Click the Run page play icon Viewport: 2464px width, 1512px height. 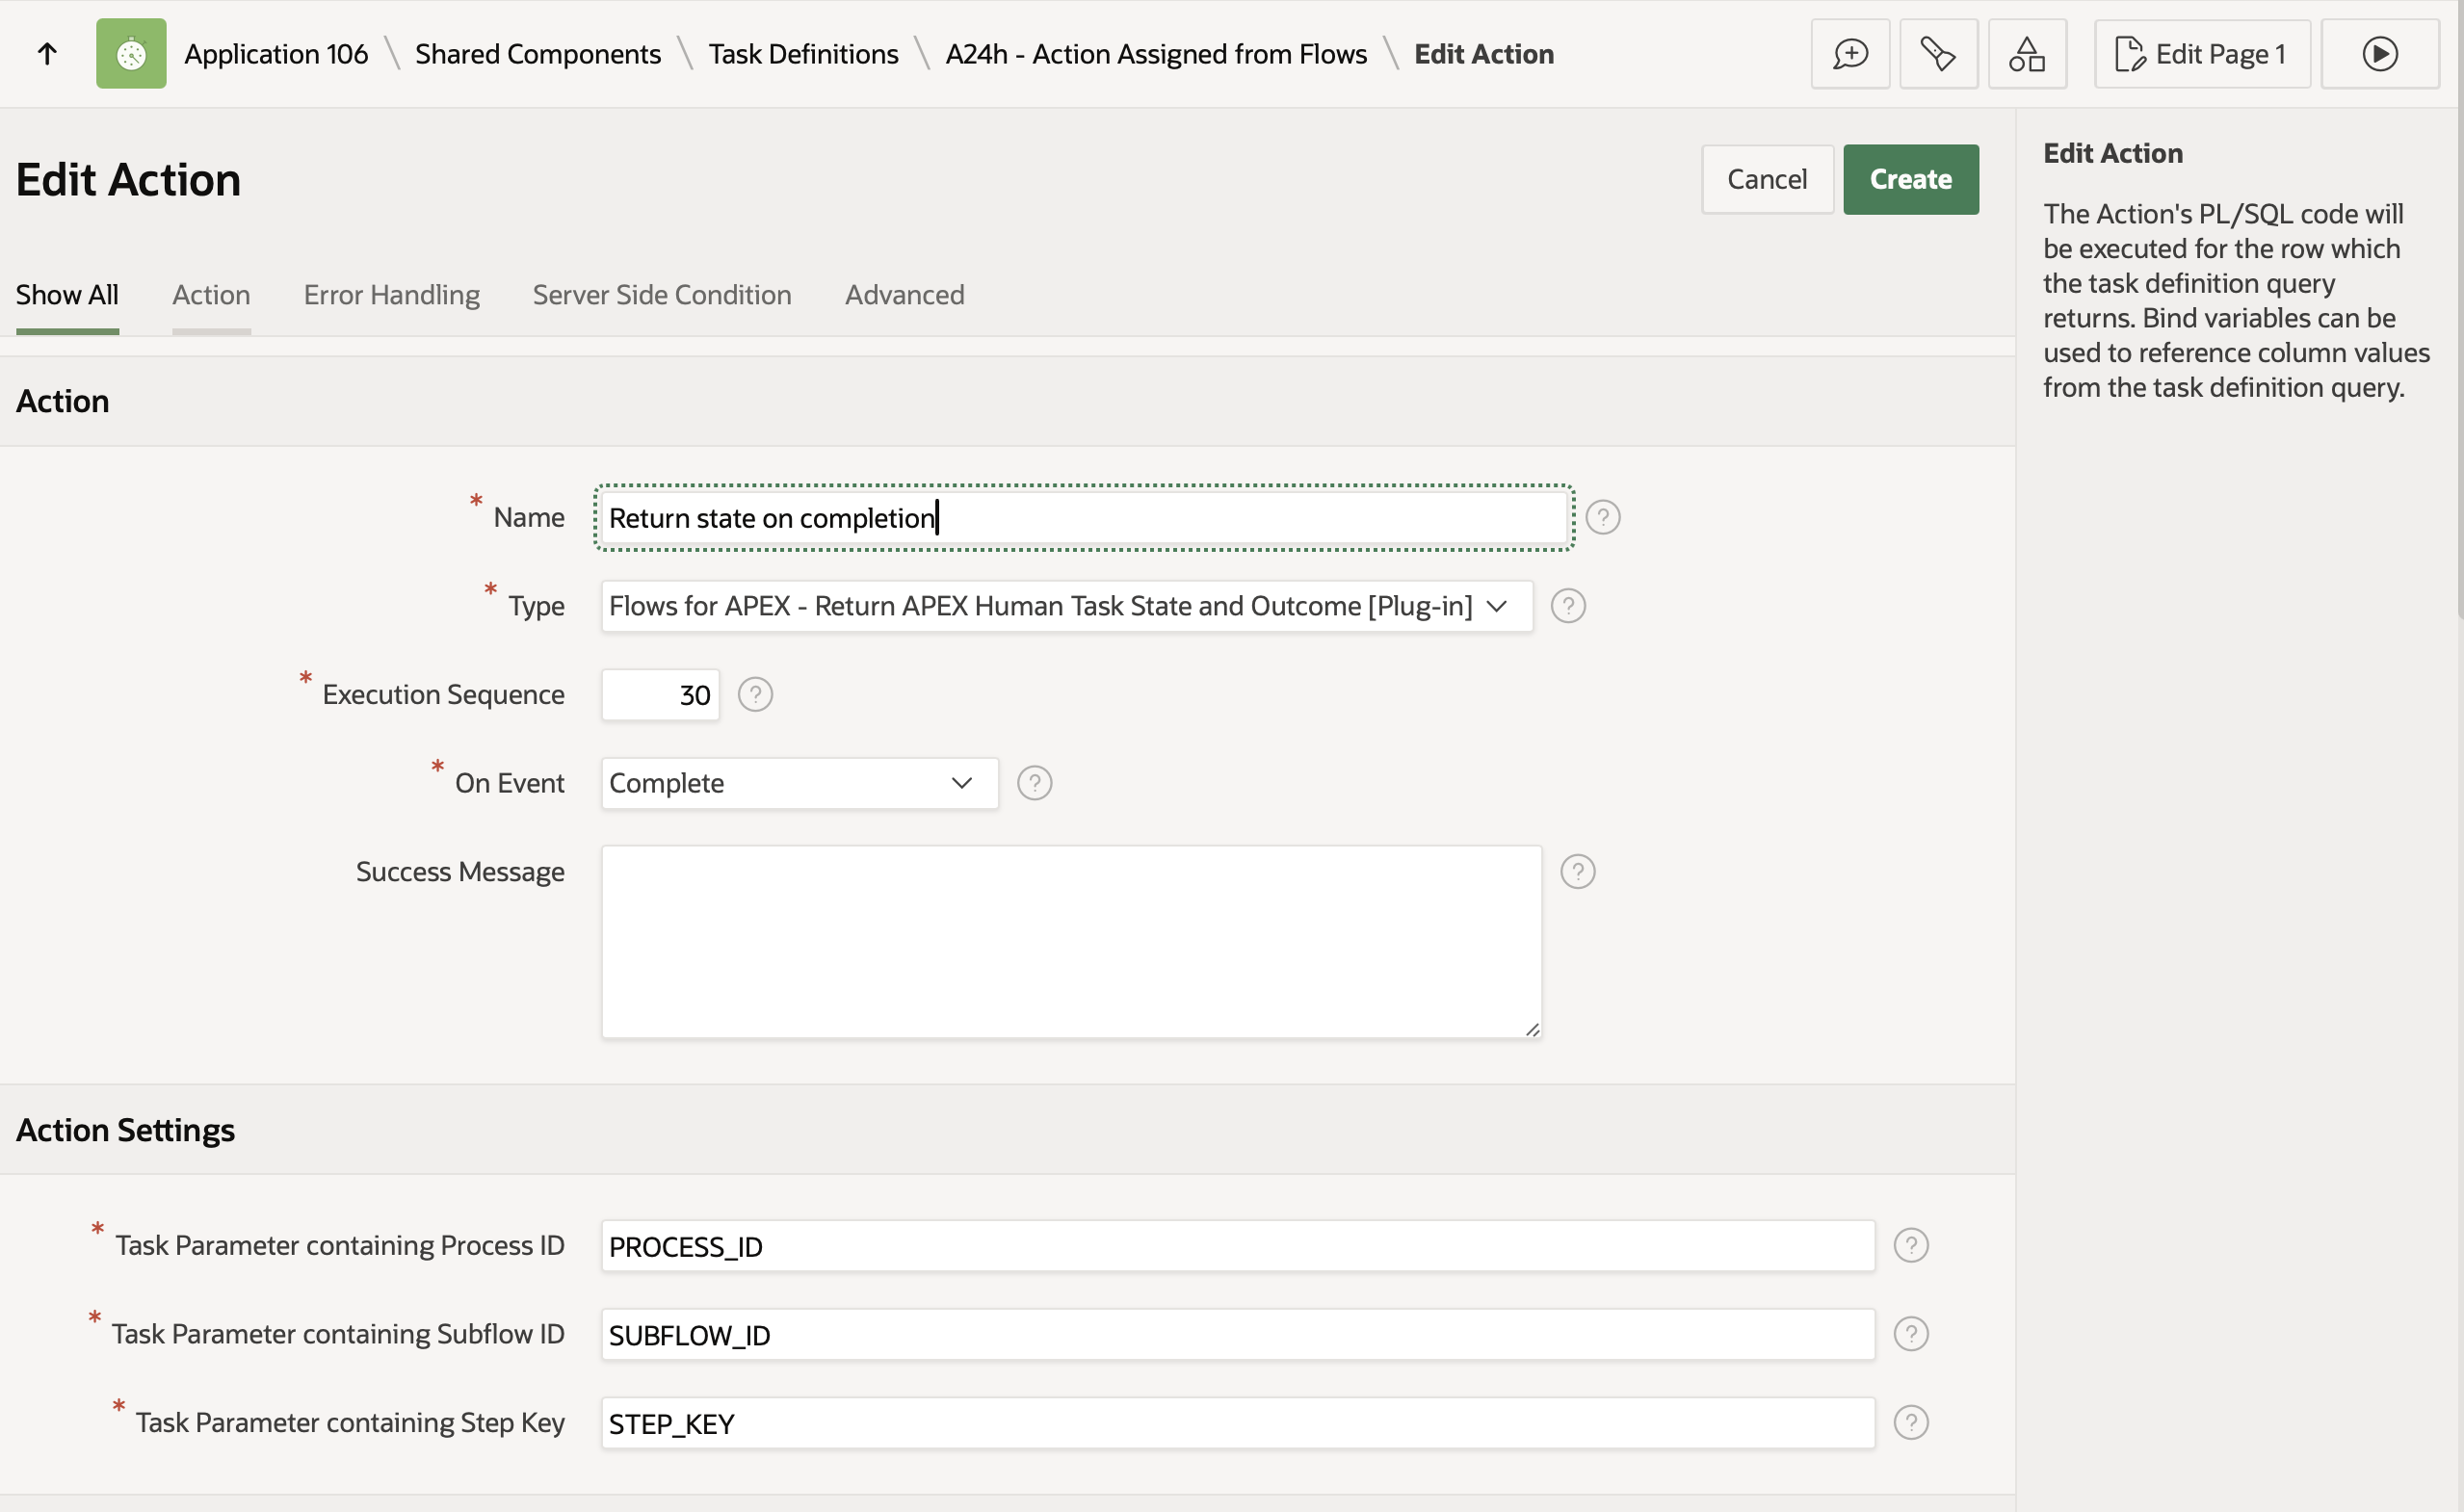[x=2380, y=54]
